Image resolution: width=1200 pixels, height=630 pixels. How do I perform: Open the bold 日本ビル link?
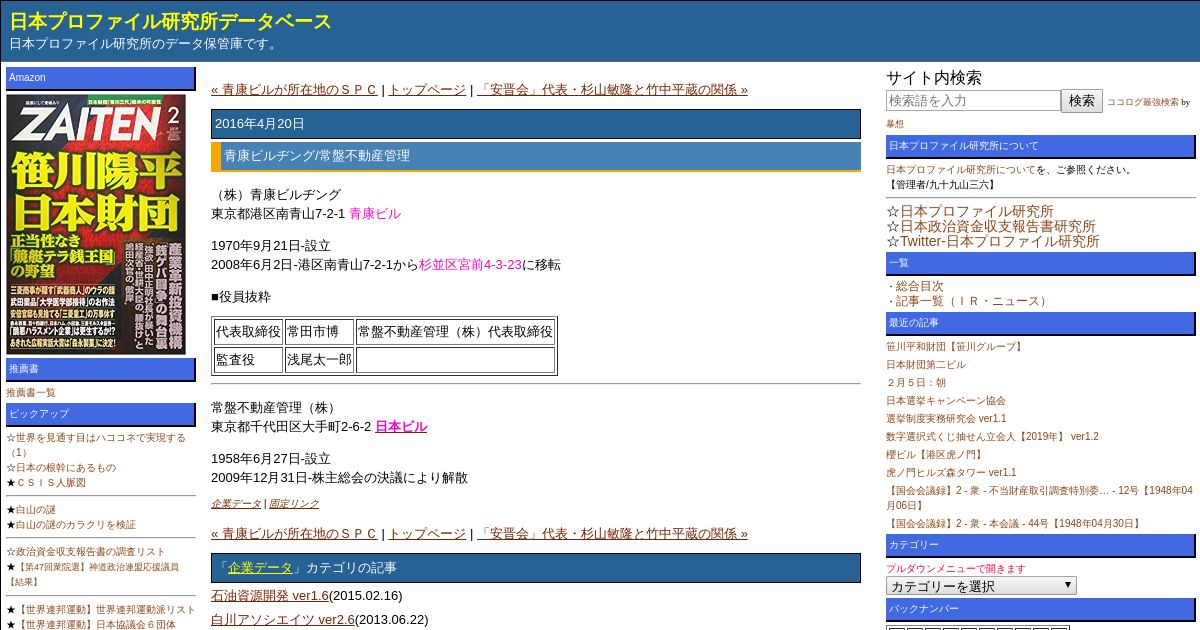401,426
